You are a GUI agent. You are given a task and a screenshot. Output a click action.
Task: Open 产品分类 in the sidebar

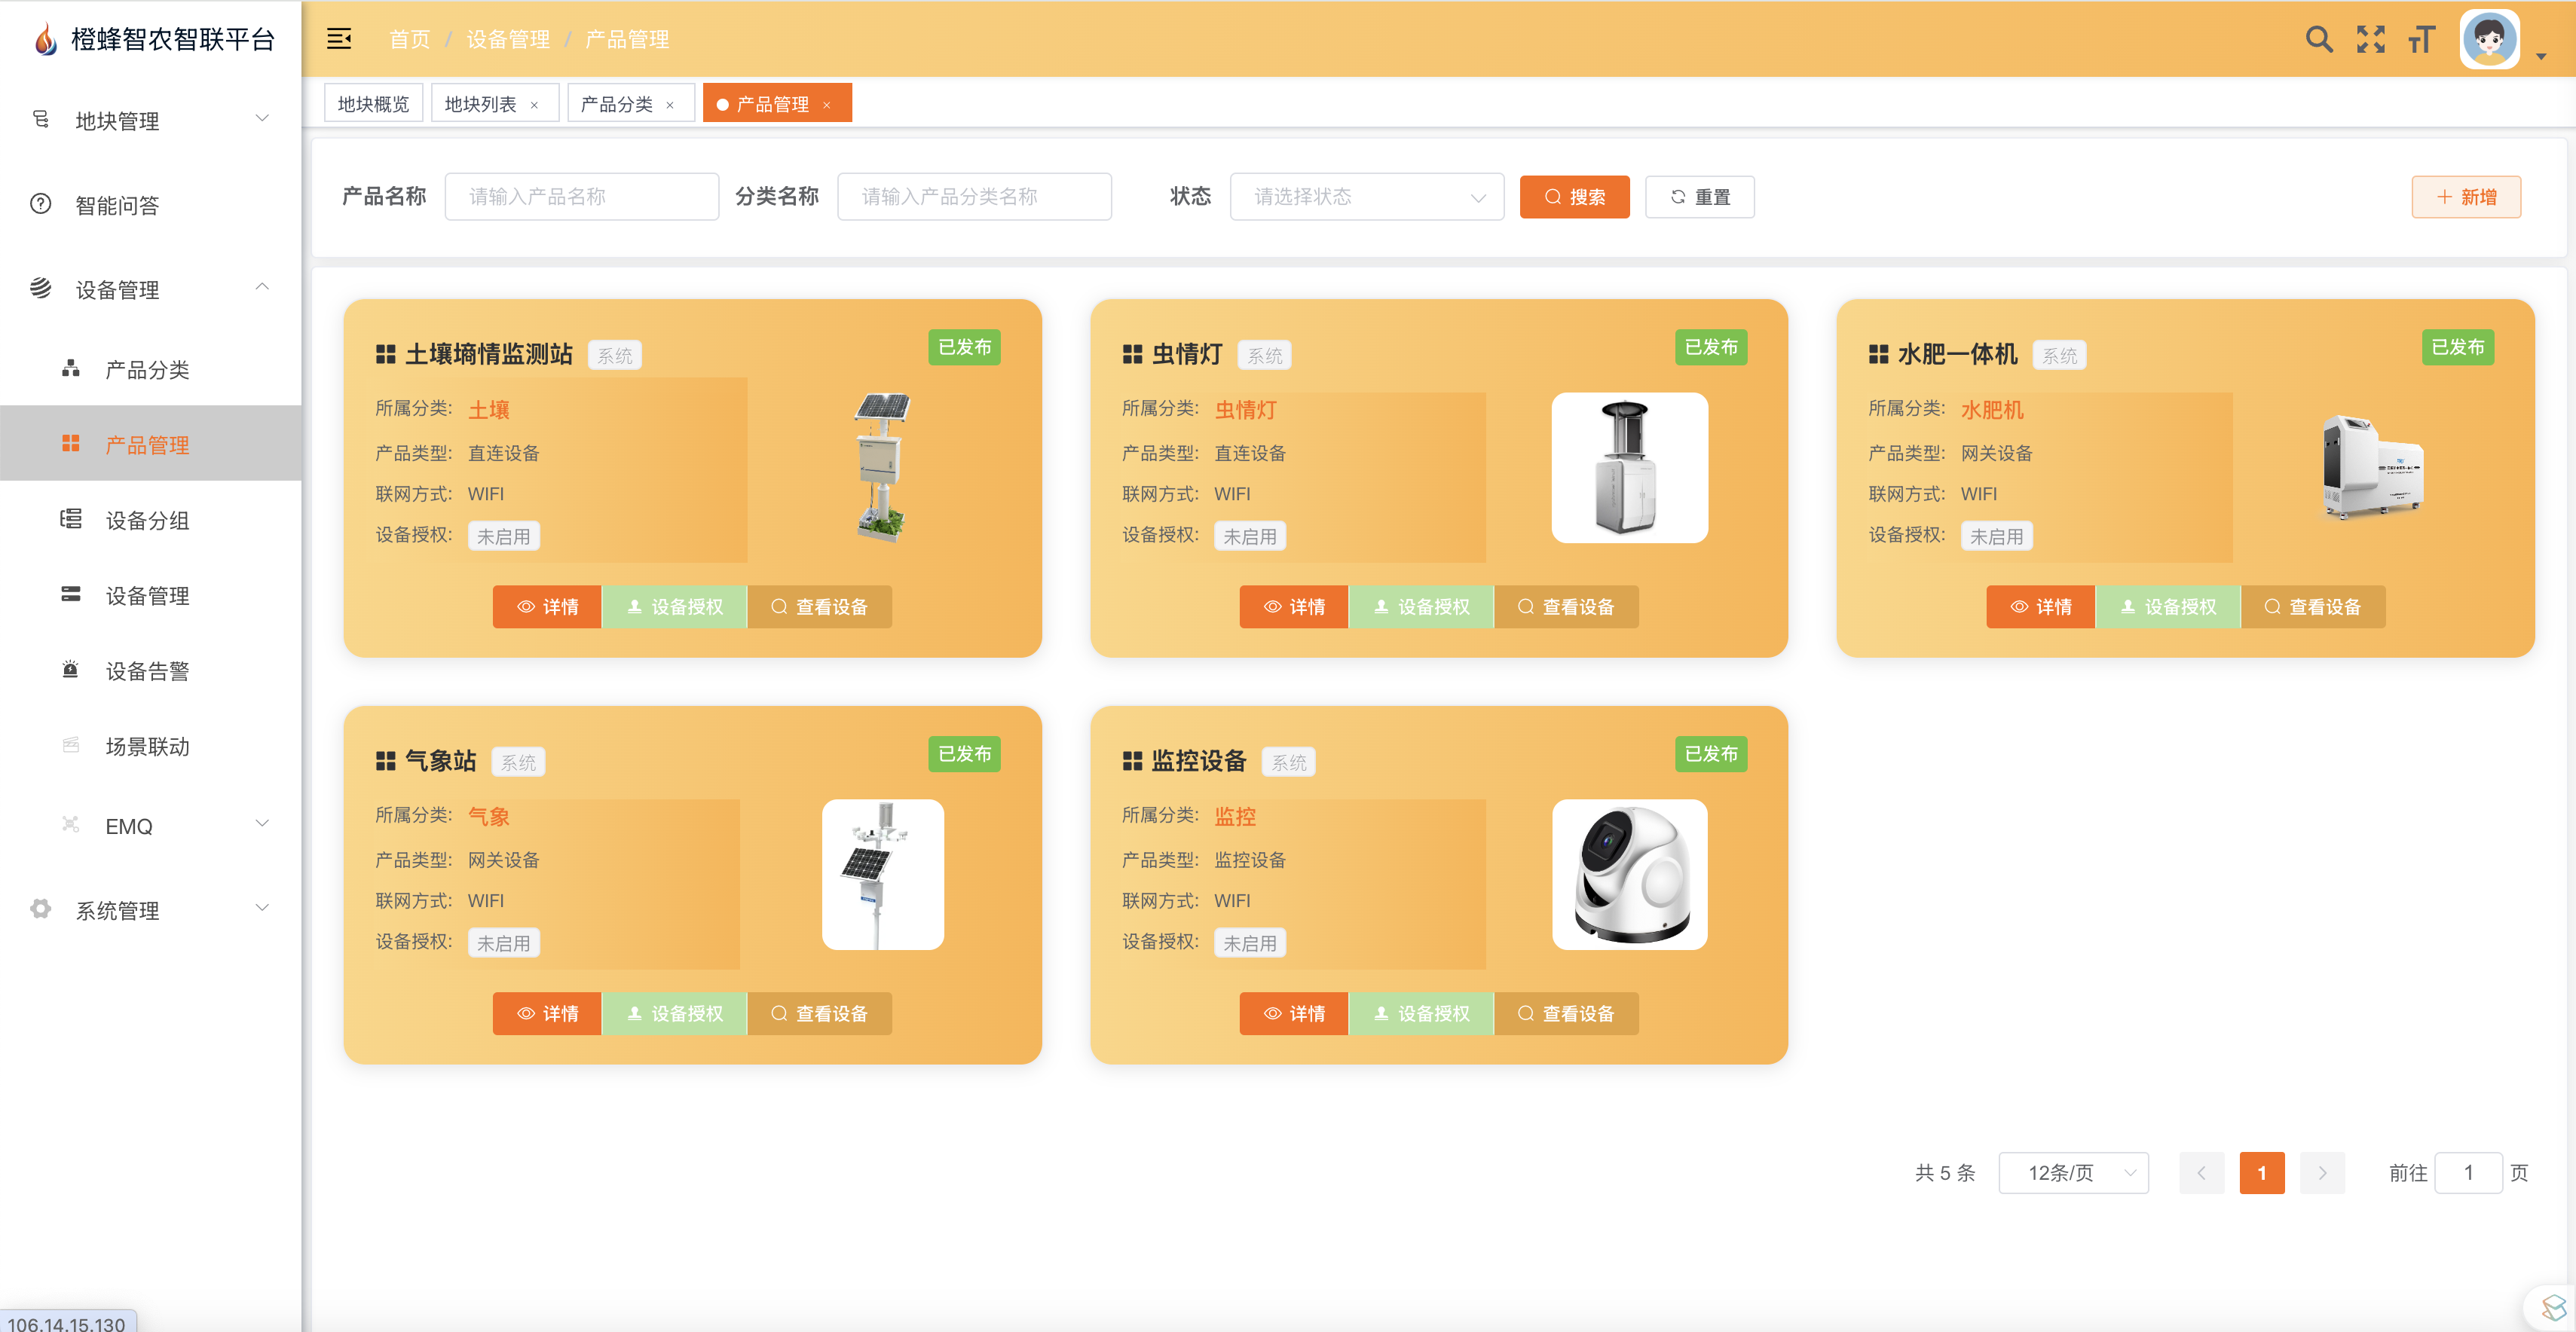[150, 370]
